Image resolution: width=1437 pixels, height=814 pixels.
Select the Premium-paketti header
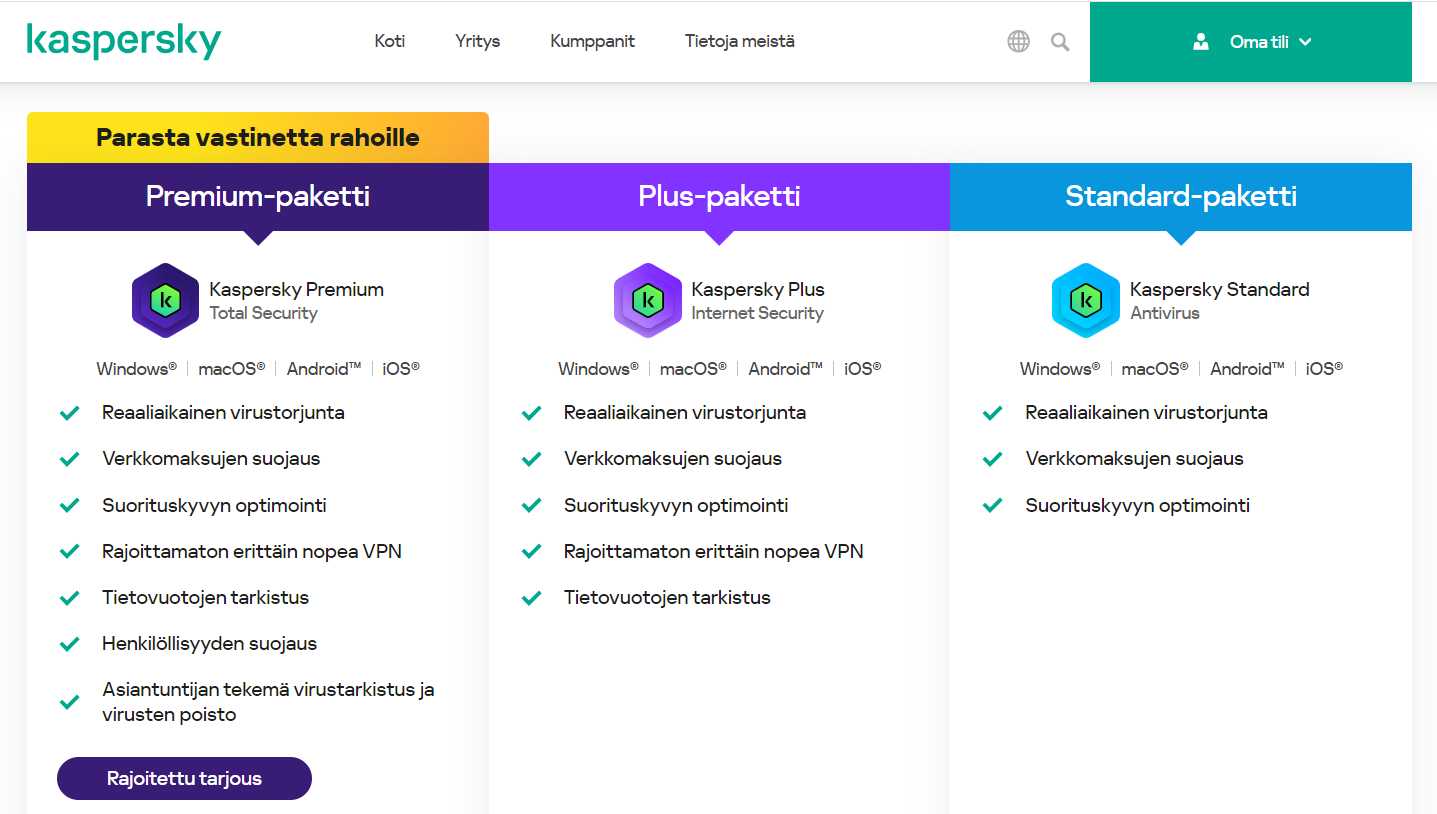[x=258, y=196]
